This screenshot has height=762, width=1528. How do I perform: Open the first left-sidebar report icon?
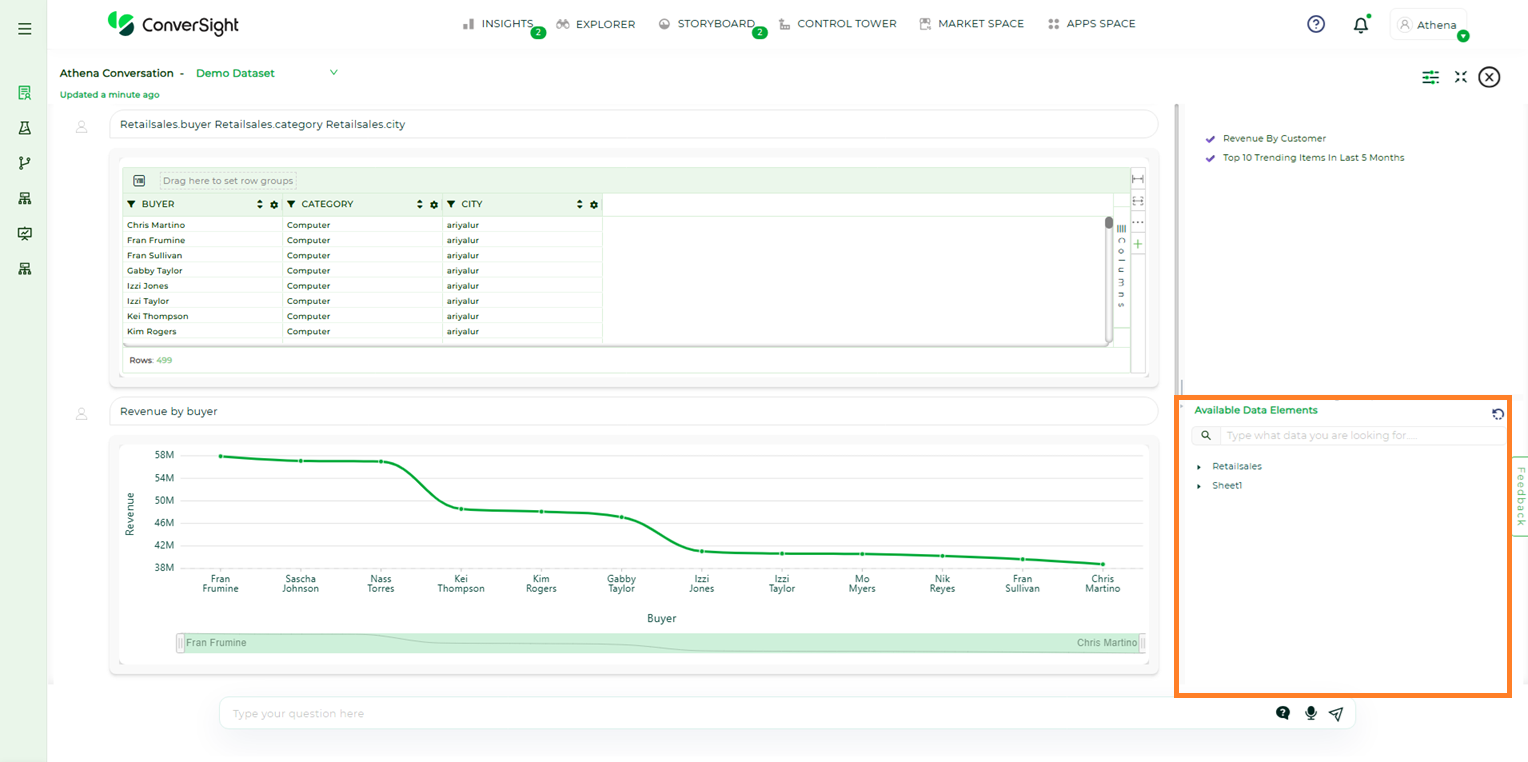coord(25,93)
